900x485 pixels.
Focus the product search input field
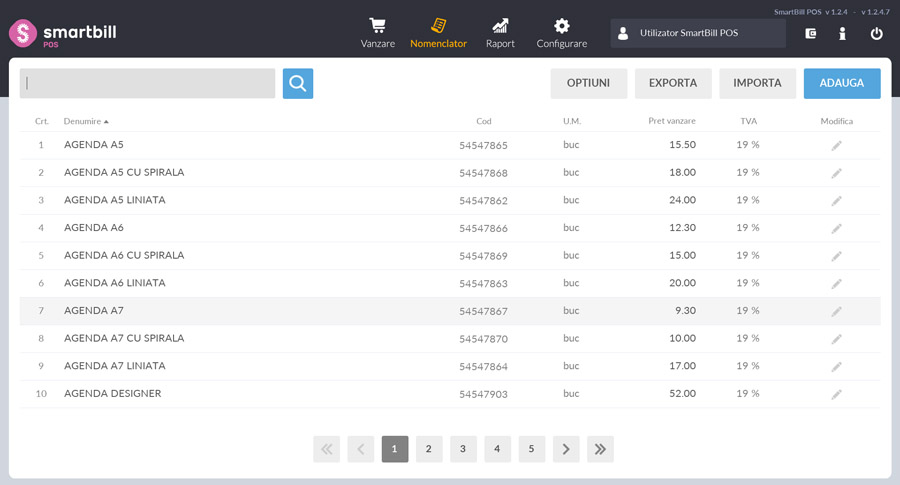[x=148, y=84]
